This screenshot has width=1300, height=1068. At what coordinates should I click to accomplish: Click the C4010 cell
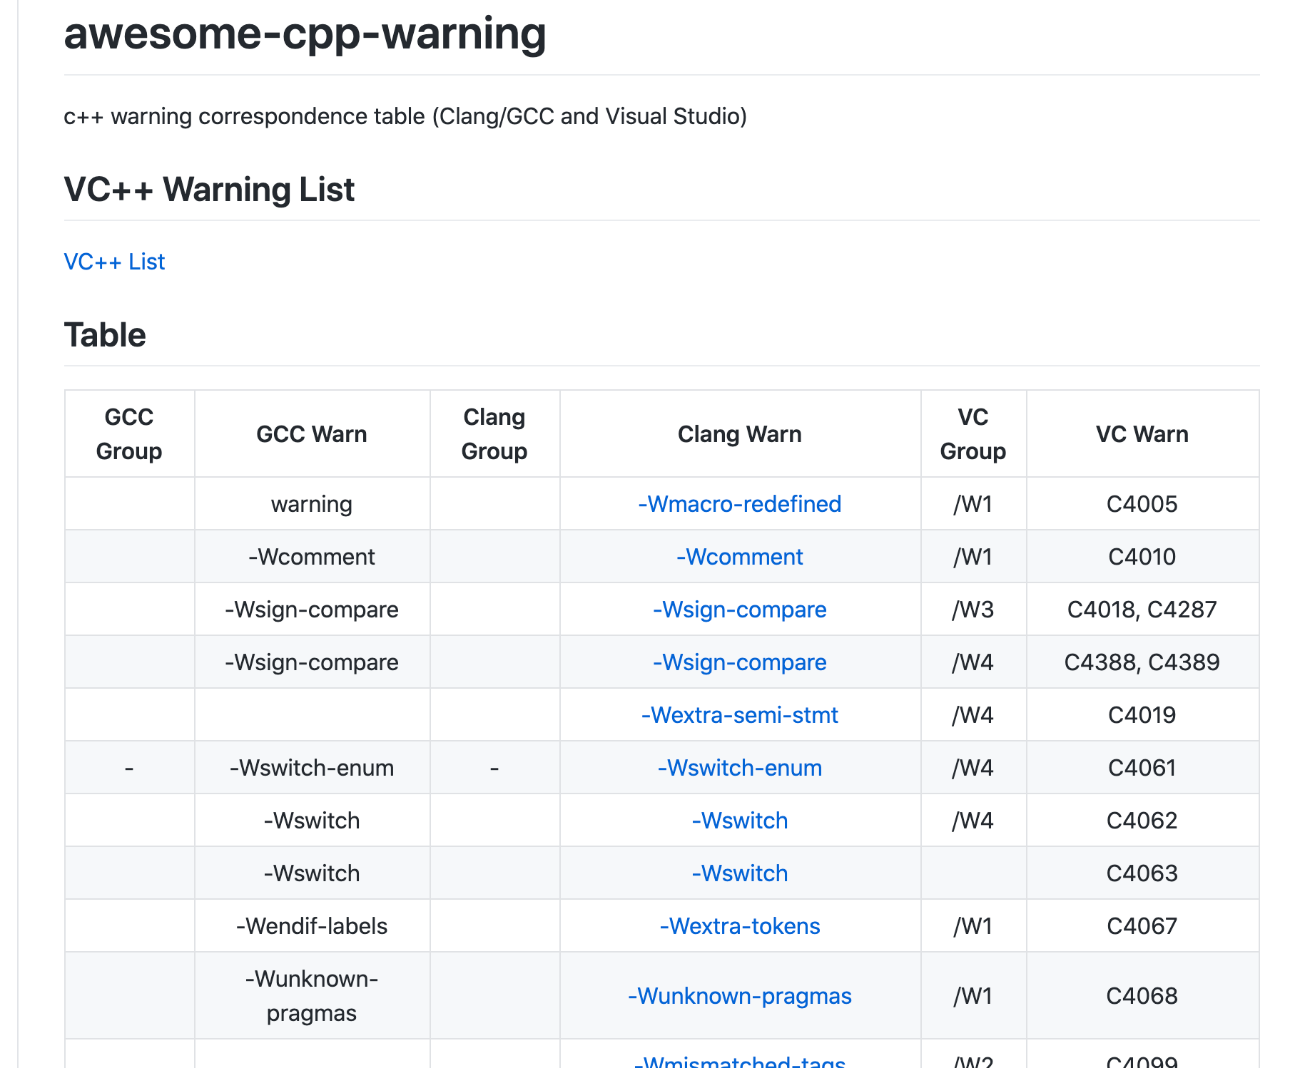[x=1142, y=557]
